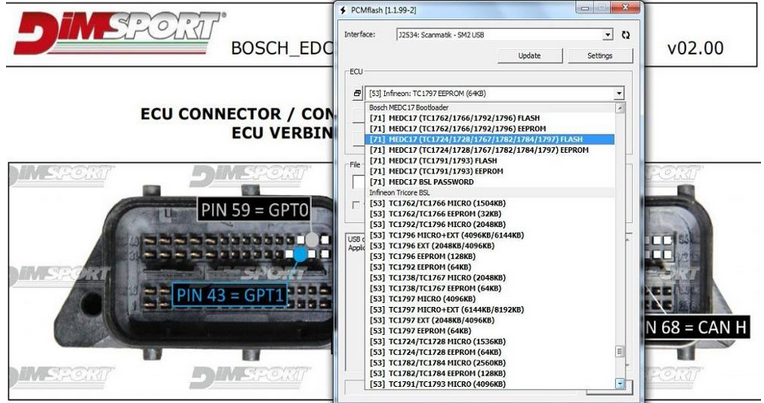This screenshot has width=764, height=403.
Task: Select TC1797 MICRO+EXT (6144KB/8192KB)
Action: (x=489, y=310)
